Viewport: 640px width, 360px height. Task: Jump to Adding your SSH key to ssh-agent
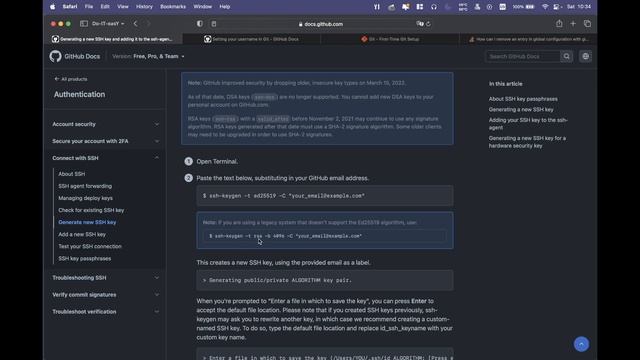coord(528,124)
